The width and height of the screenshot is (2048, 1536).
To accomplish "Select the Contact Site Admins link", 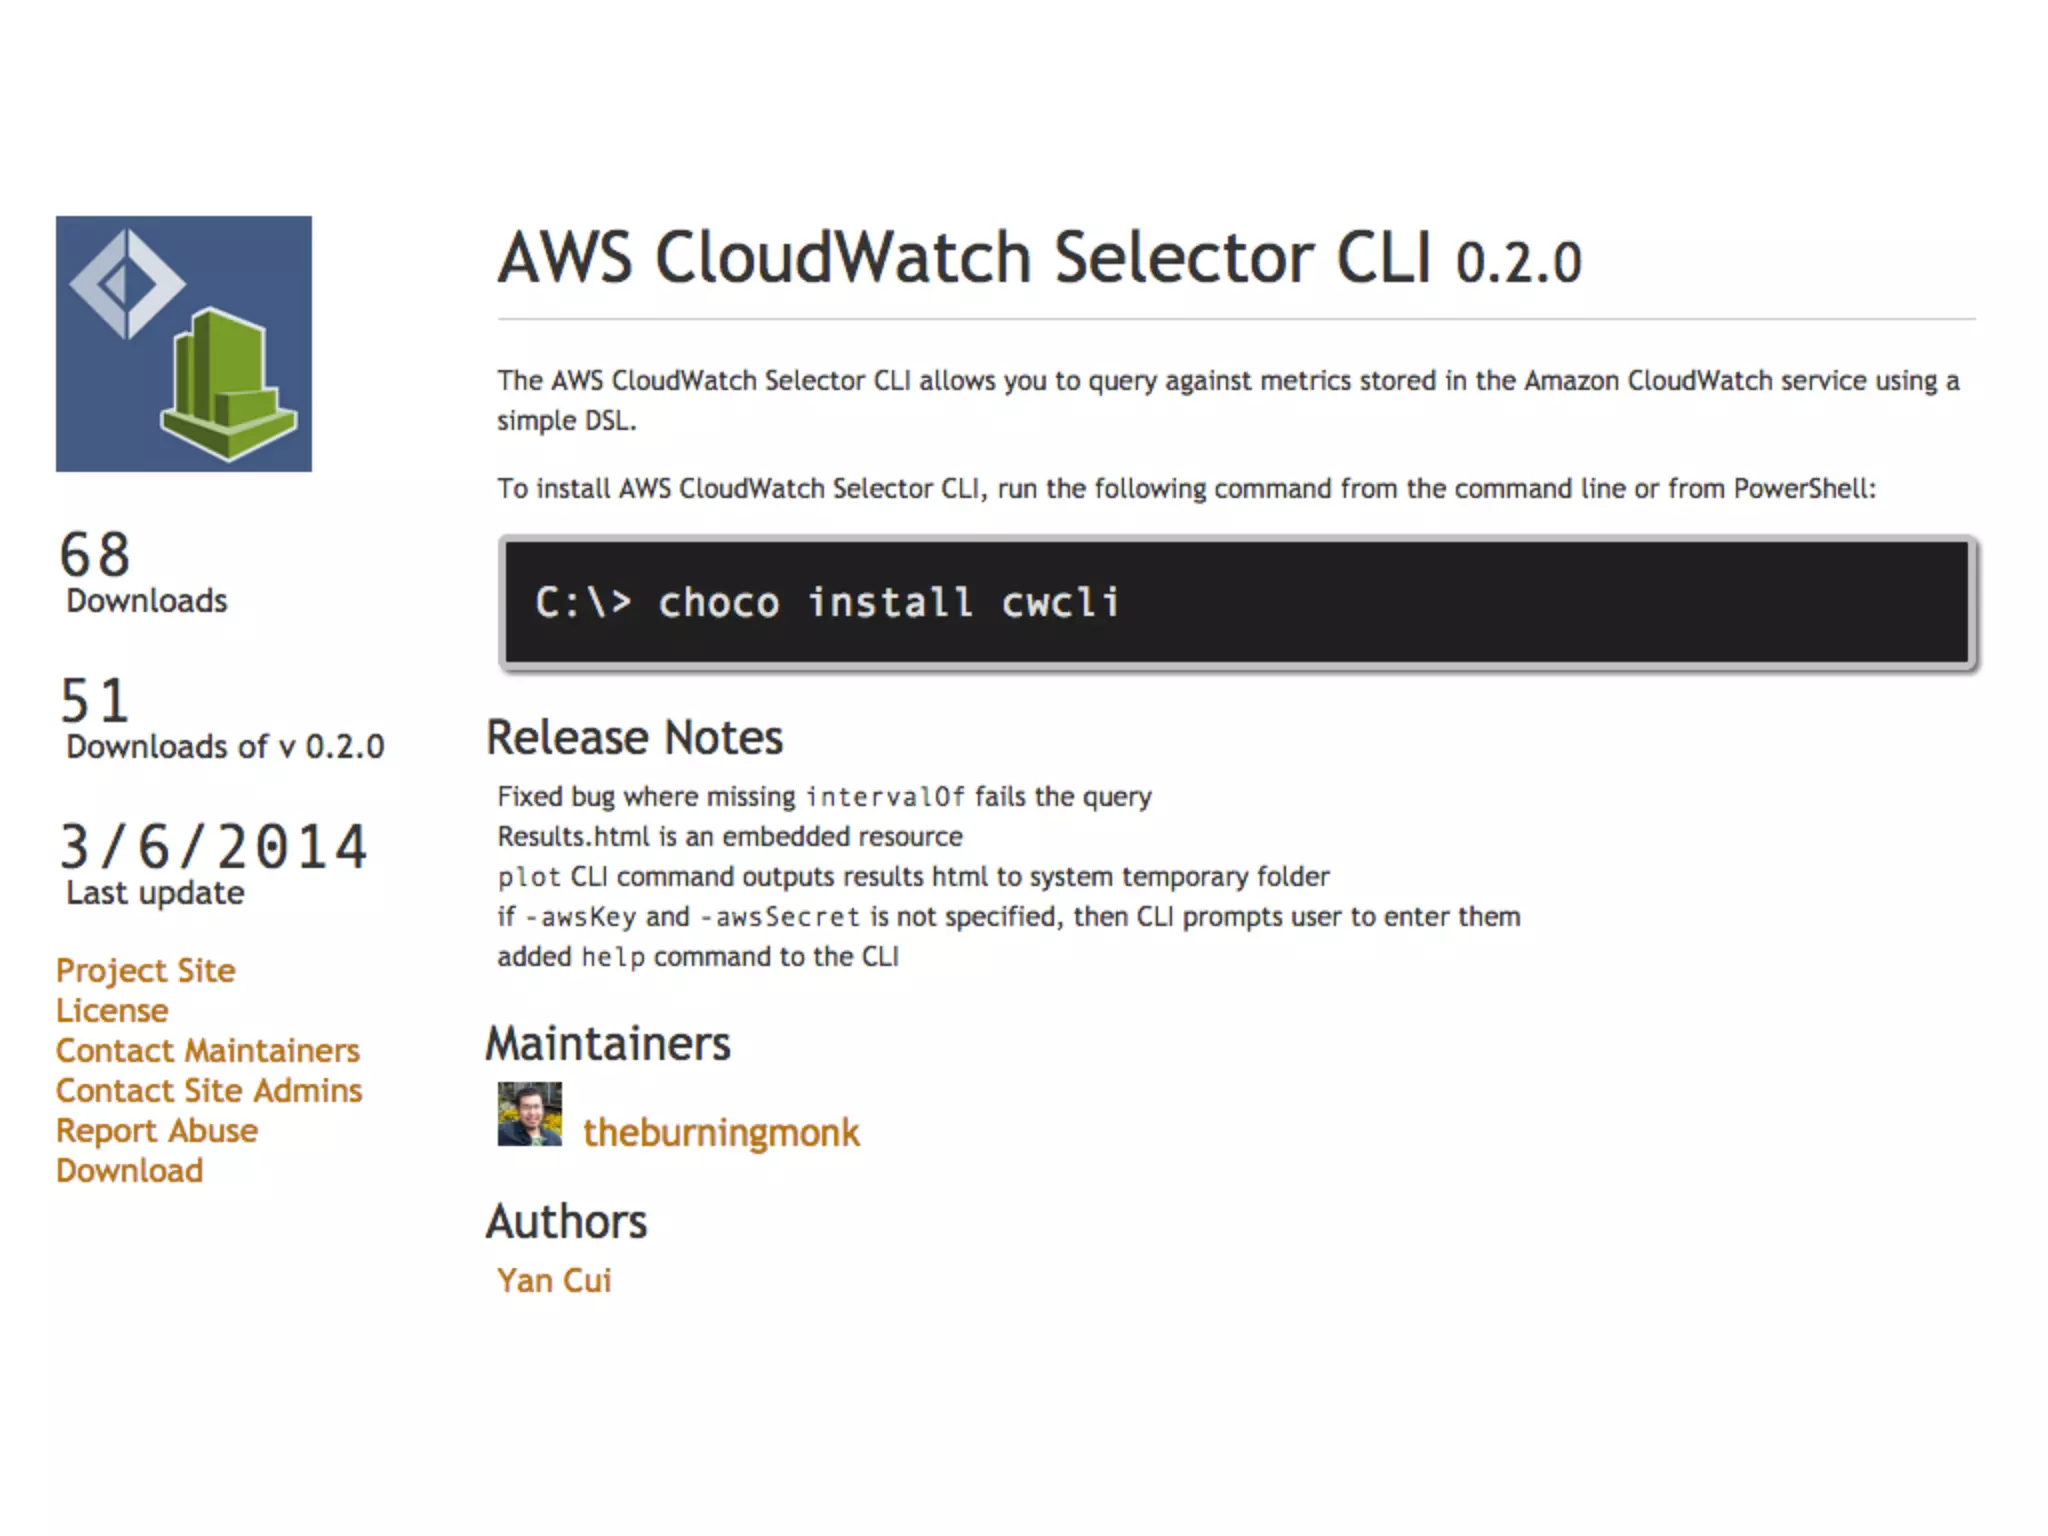I will 209,1090.
